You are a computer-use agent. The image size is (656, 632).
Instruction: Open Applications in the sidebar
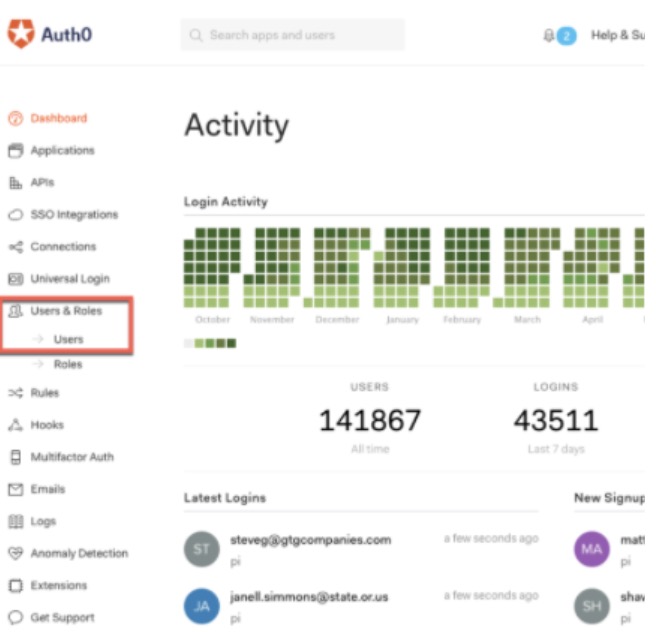pyautogui.click(x=62, y=151)
